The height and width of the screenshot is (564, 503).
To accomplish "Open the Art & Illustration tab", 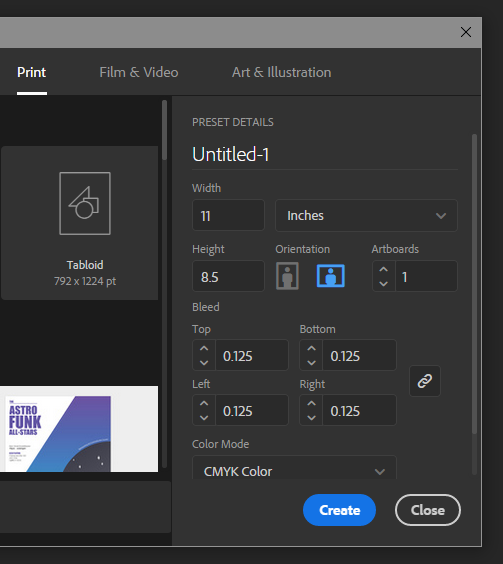I will pos(282,73).
